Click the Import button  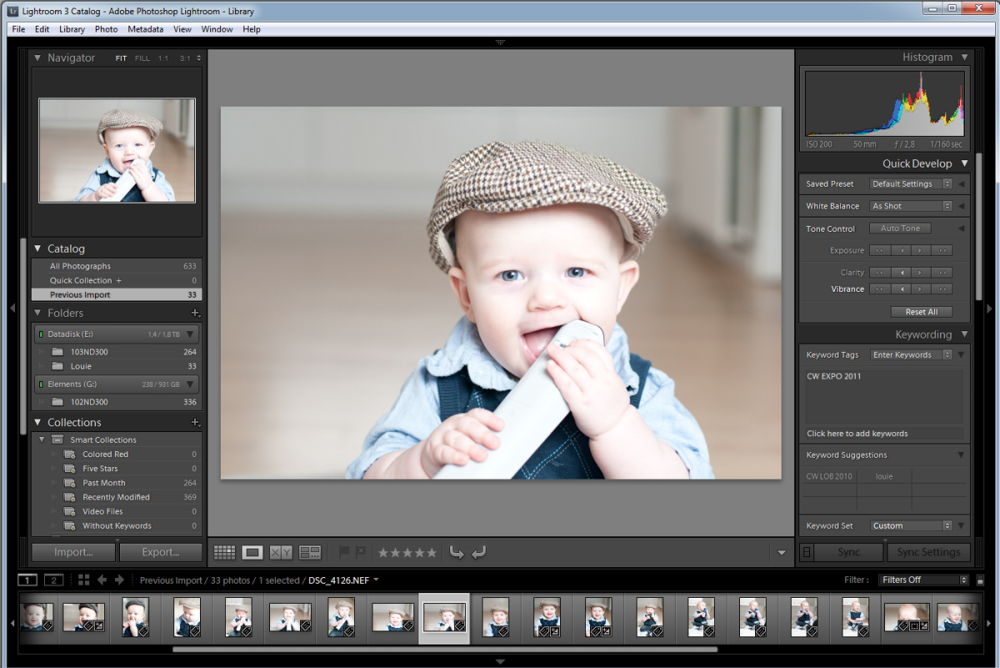[73, 552]
